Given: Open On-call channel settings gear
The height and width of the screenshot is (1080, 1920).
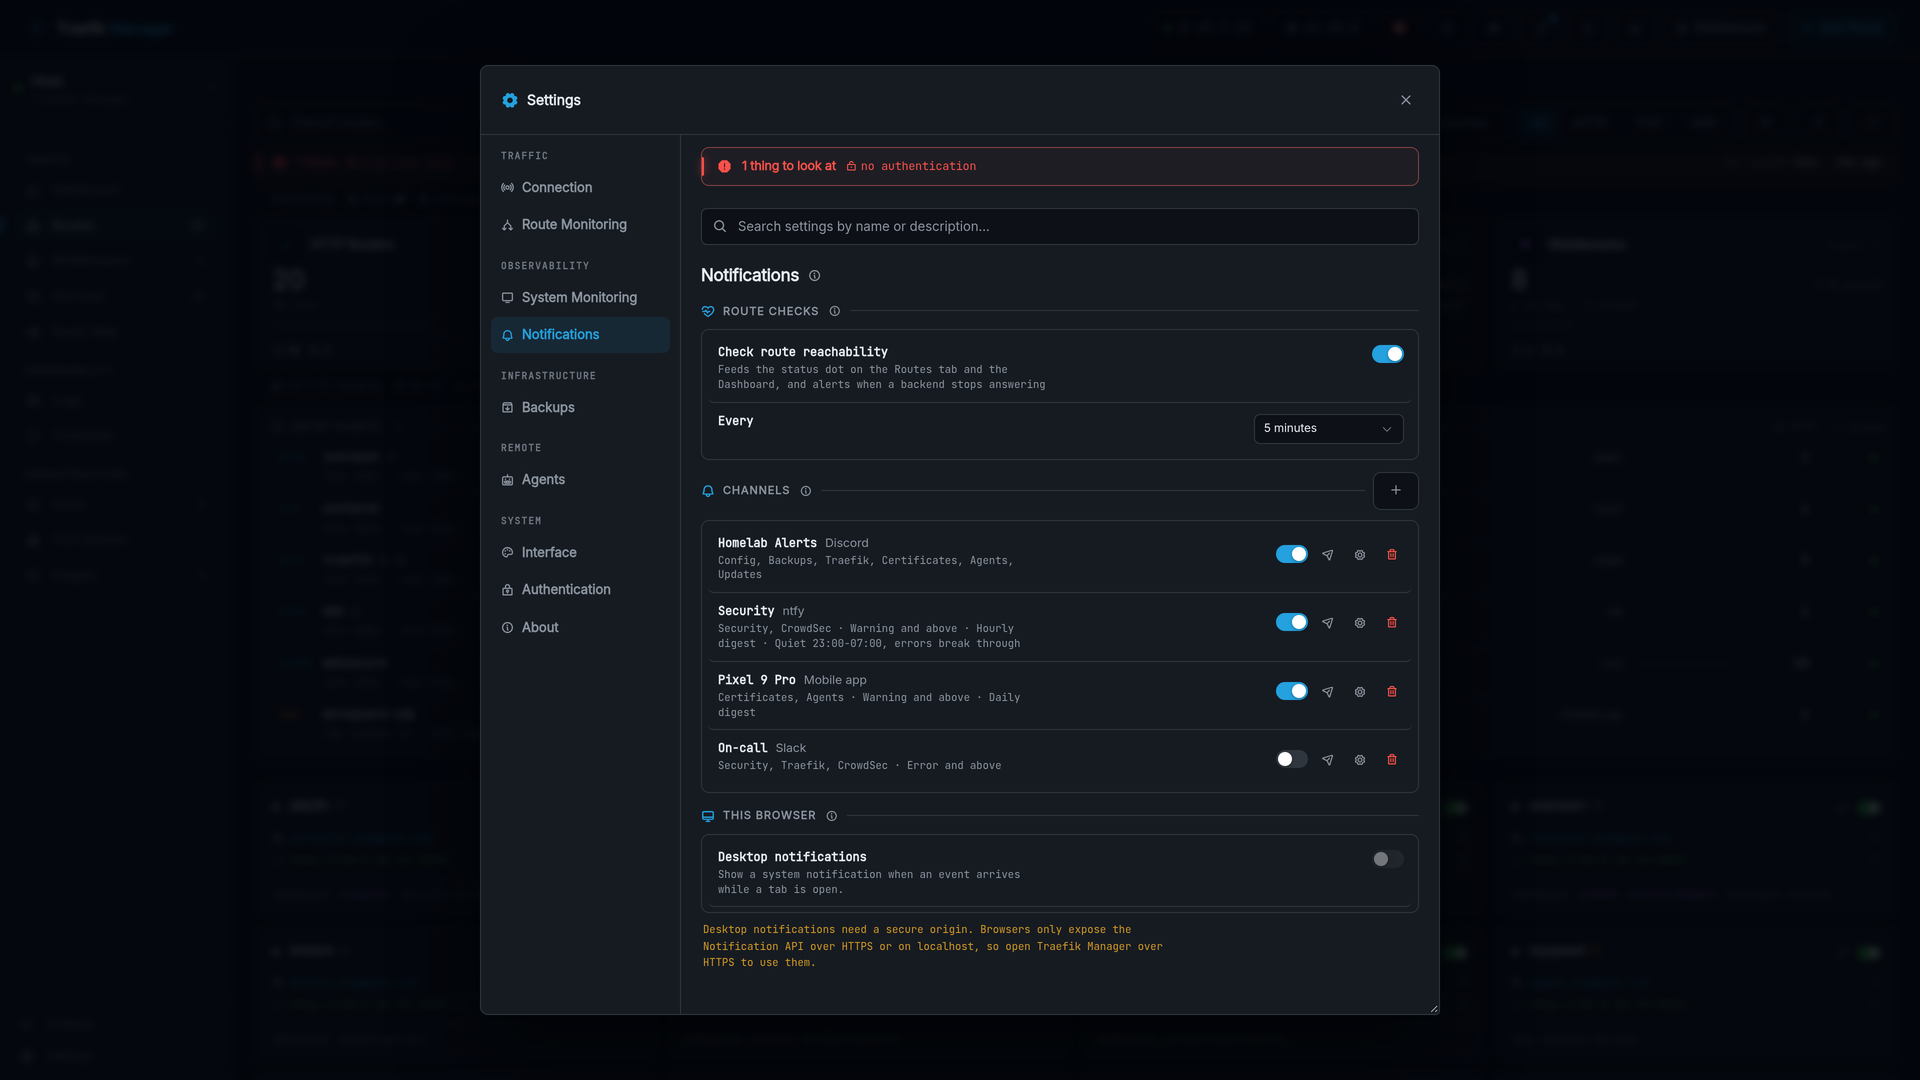Looking at the screenshot, I should pos(1359,760).
